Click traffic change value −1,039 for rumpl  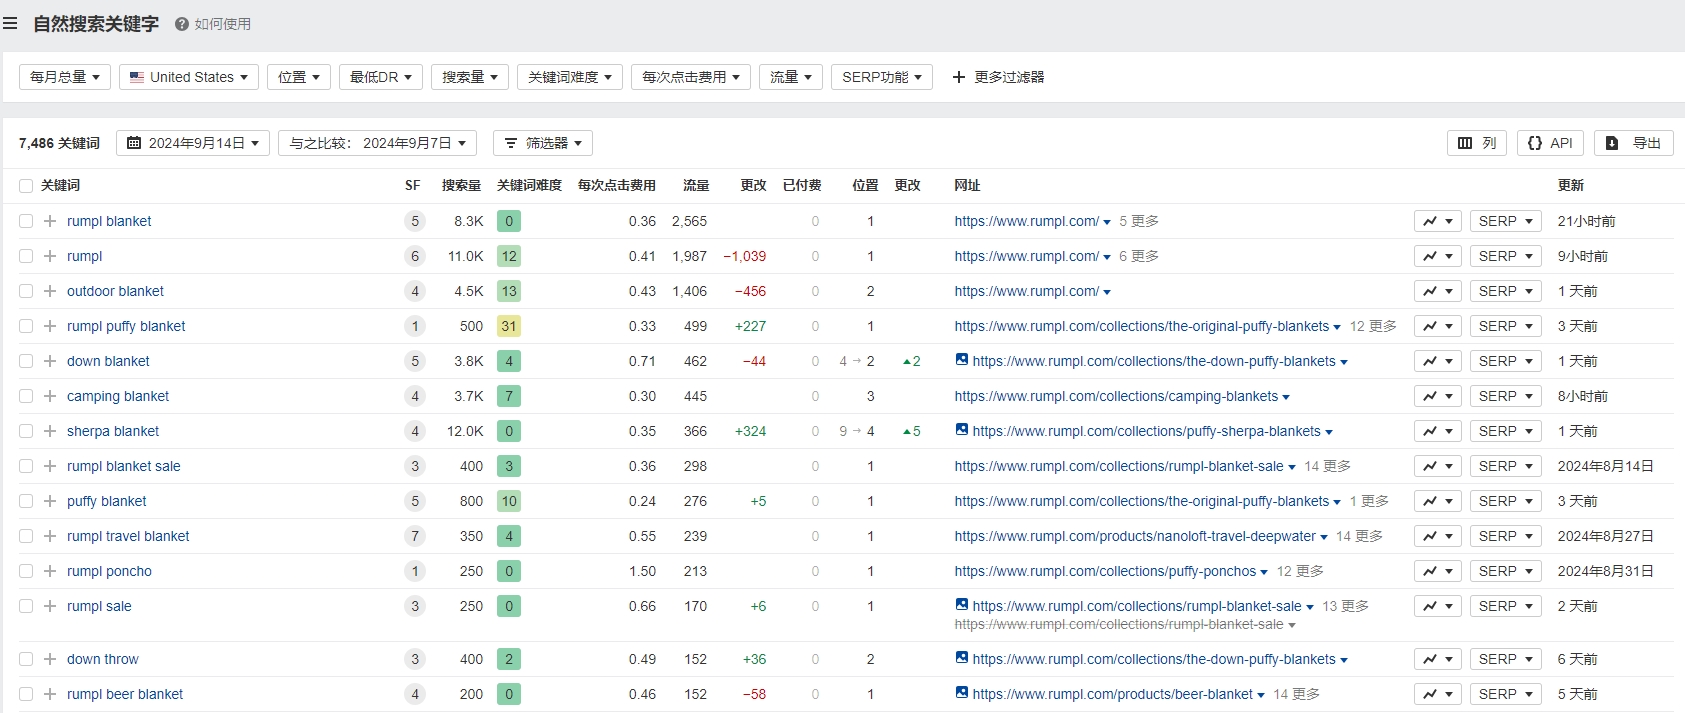pyautogui.click(x=745, y=256)
